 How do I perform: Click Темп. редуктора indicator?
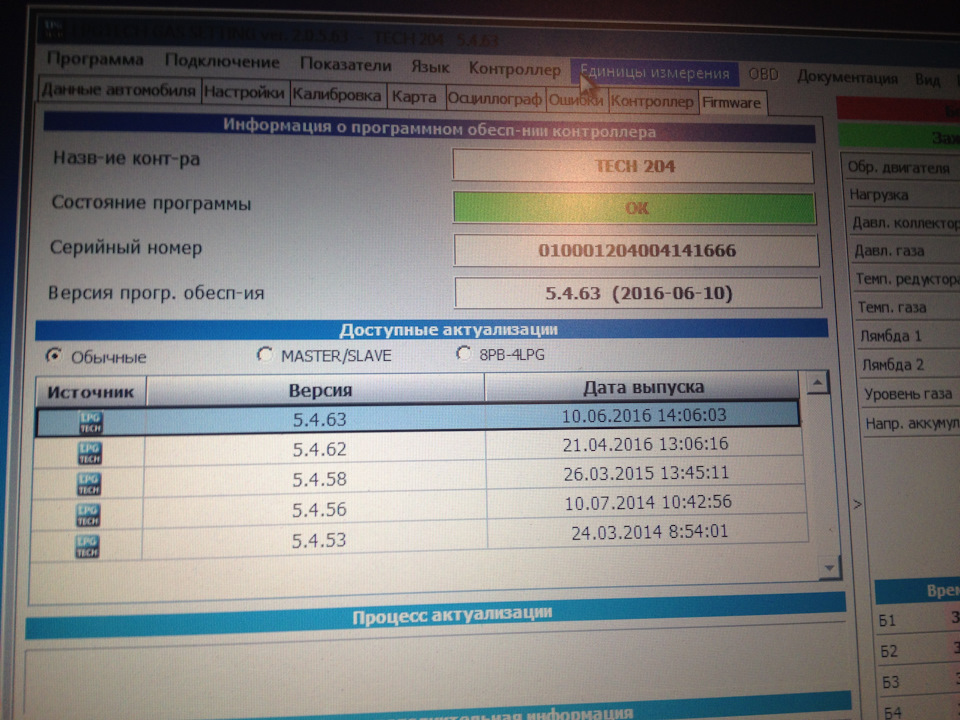point(906,279)
